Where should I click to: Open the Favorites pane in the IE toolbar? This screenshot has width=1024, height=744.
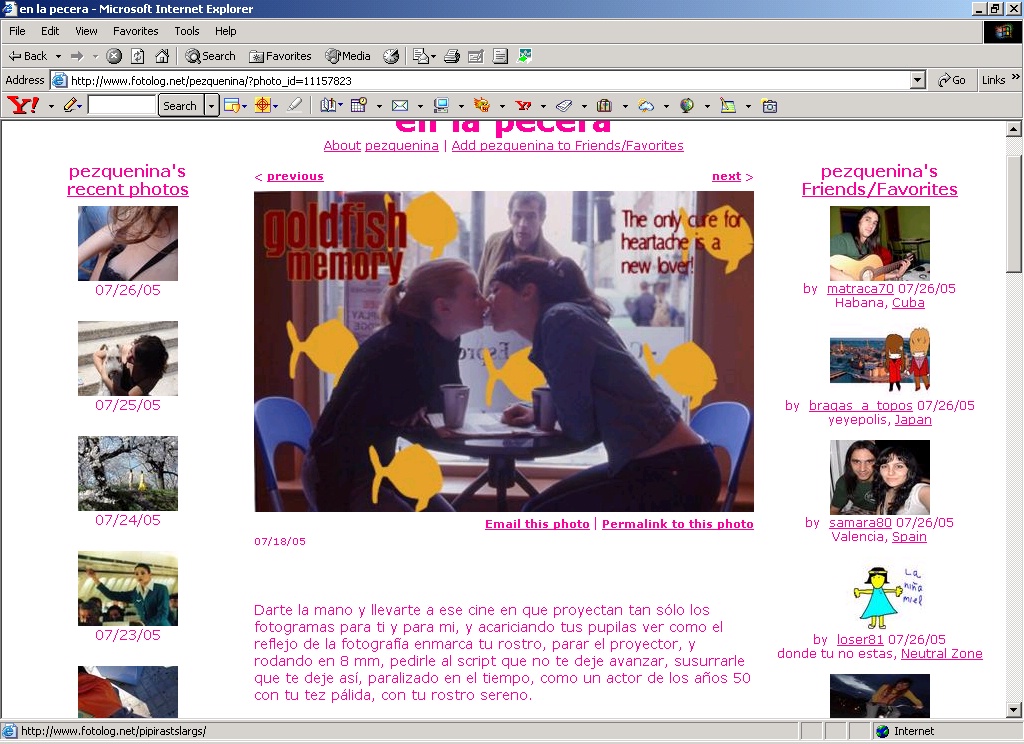280,56
